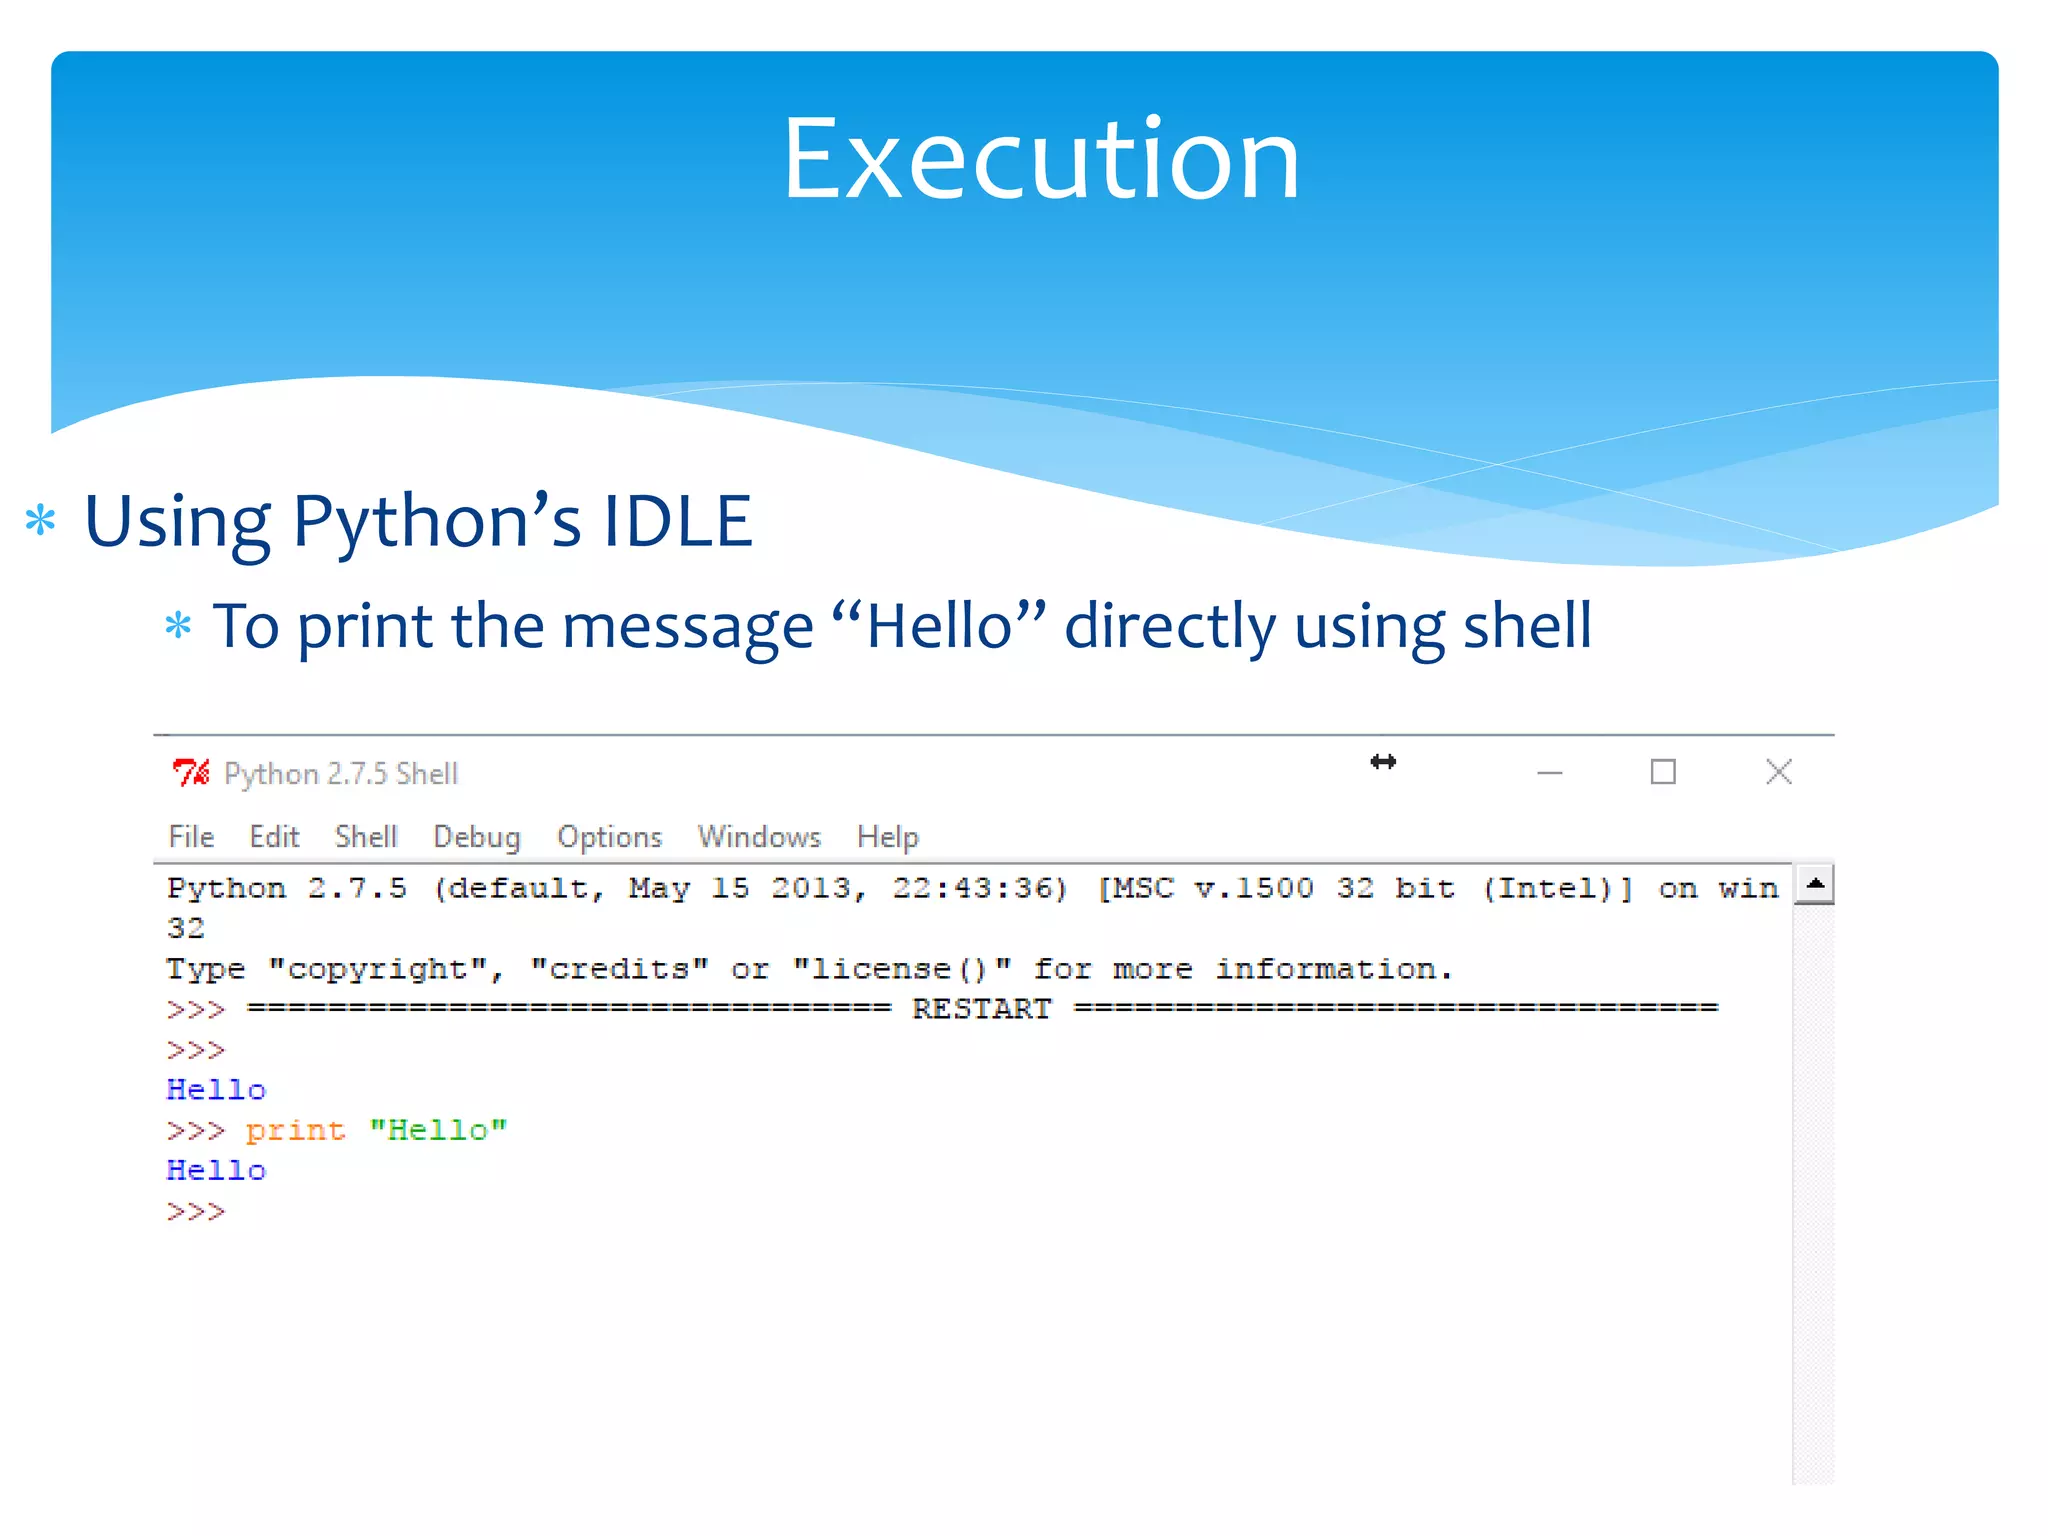Click the Python 2.7.5 version banner text
The image size is (2048, 1536).
(973, 907)
